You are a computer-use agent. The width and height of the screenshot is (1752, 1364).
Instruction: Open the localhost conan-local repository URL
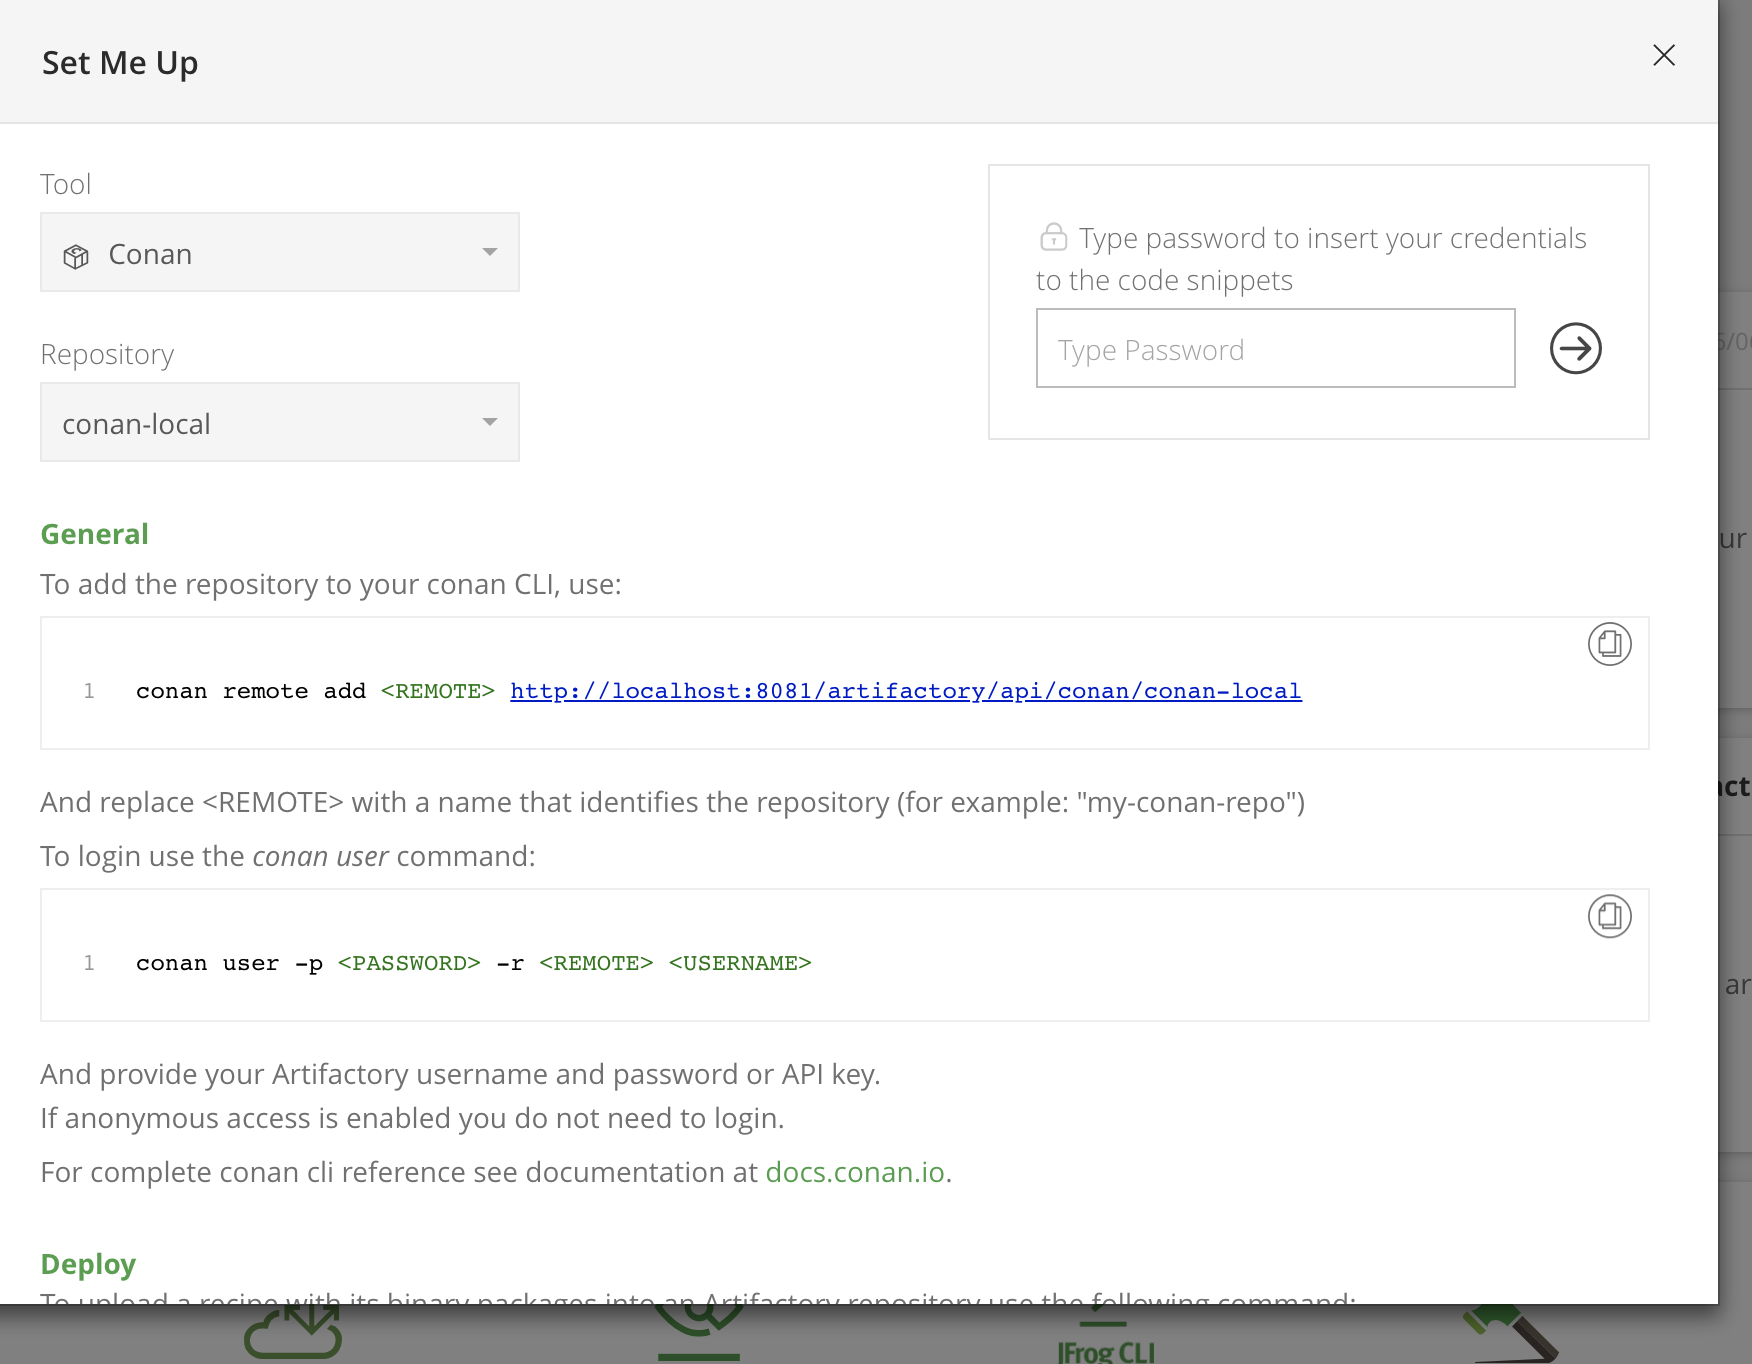point(906,691)
